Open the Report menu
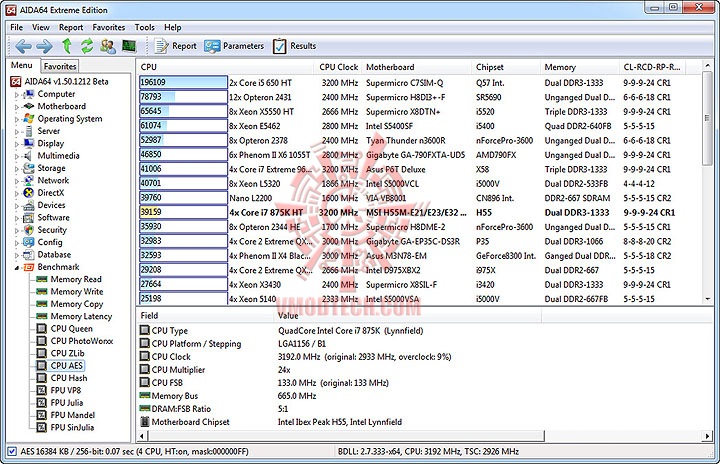Viewport: 720px width, 464px height. [71, 28]
